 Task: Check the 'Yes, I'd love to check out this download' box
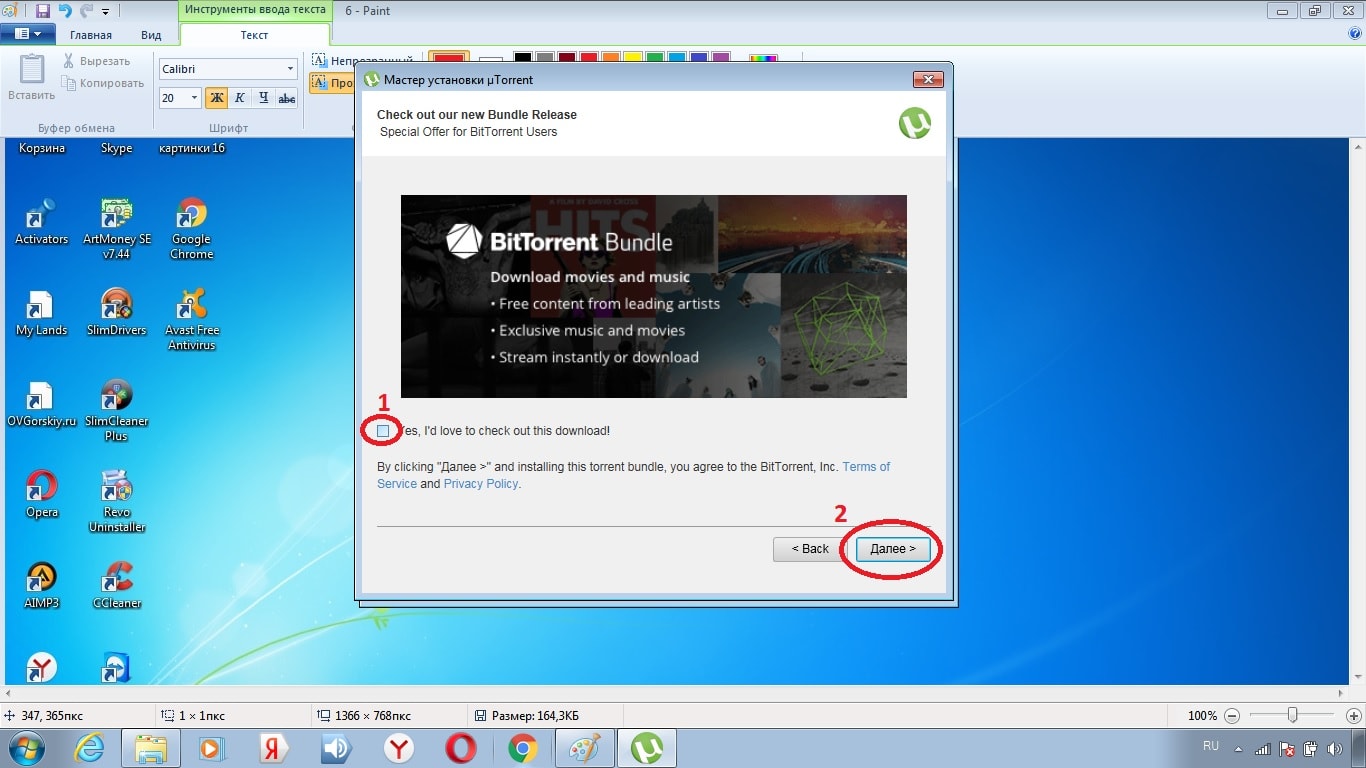(x=383, y=431)
